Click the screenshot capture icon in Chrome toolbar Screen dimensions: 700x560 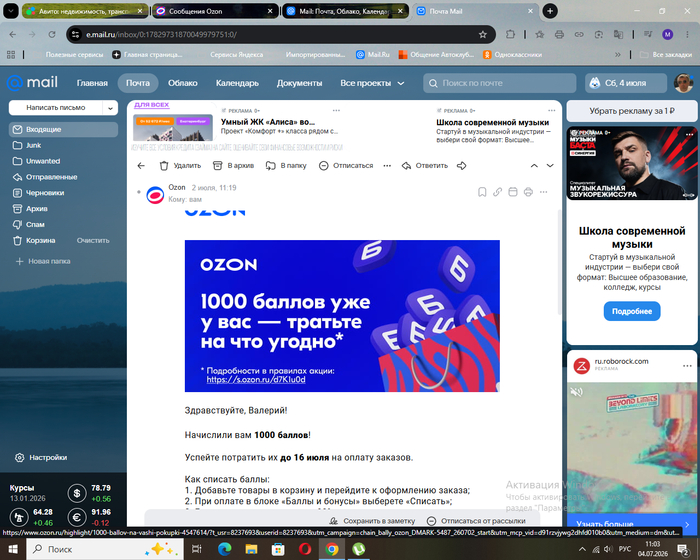pos(599,34)
